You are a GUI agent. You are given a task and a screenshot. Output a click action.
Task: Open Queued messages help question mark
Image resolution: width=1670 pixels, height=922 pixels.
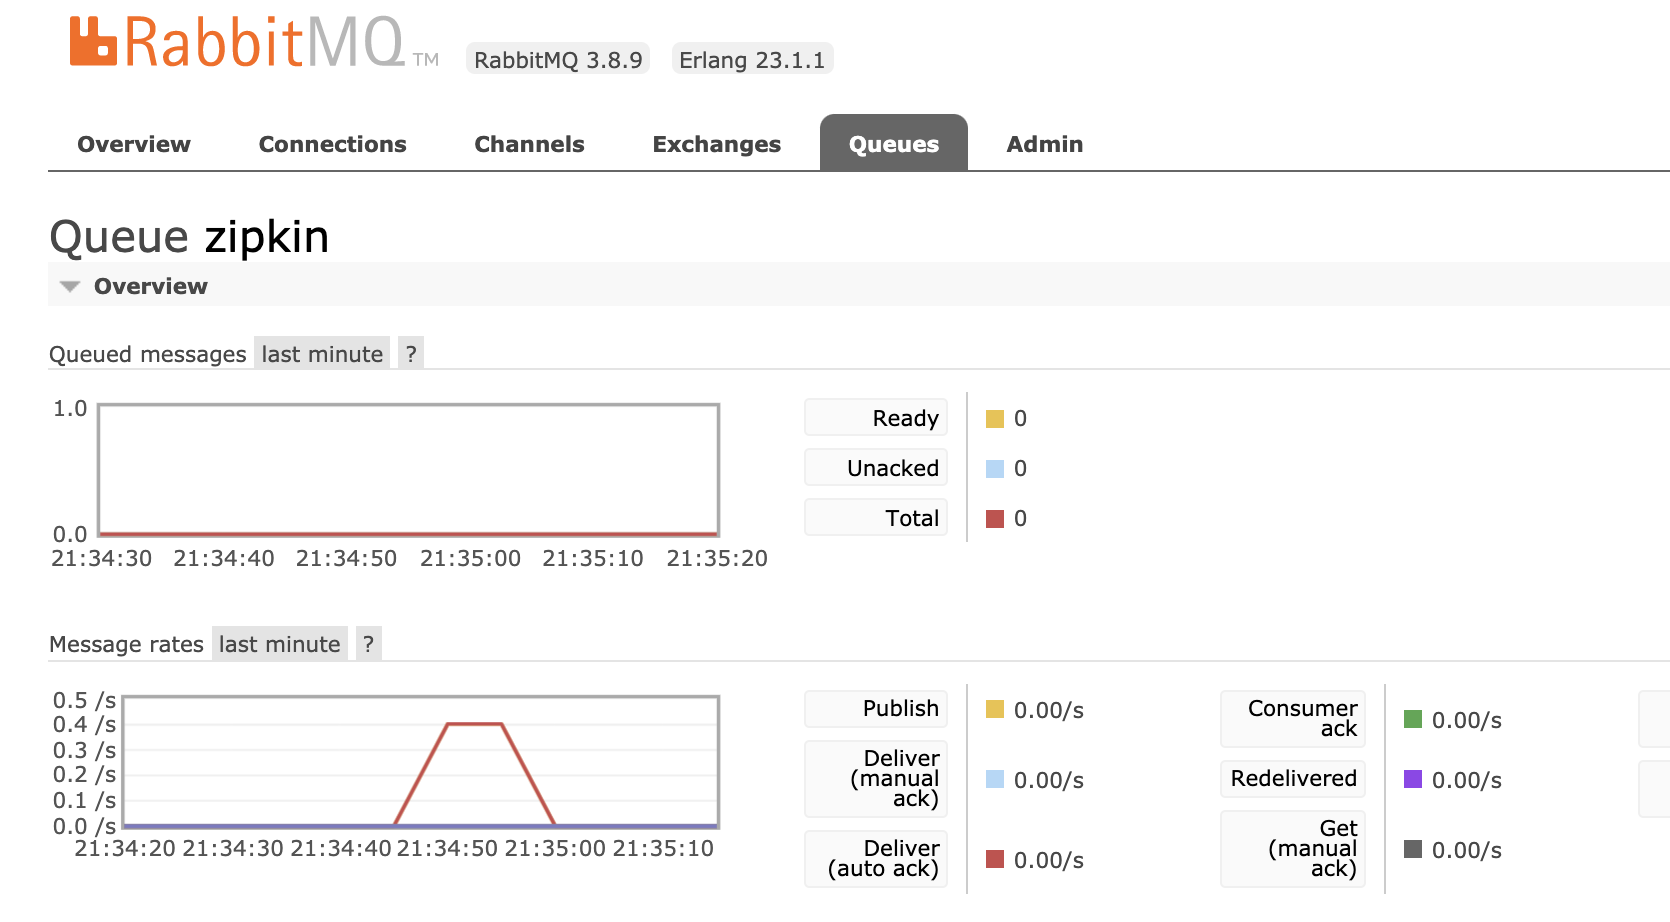411,354
